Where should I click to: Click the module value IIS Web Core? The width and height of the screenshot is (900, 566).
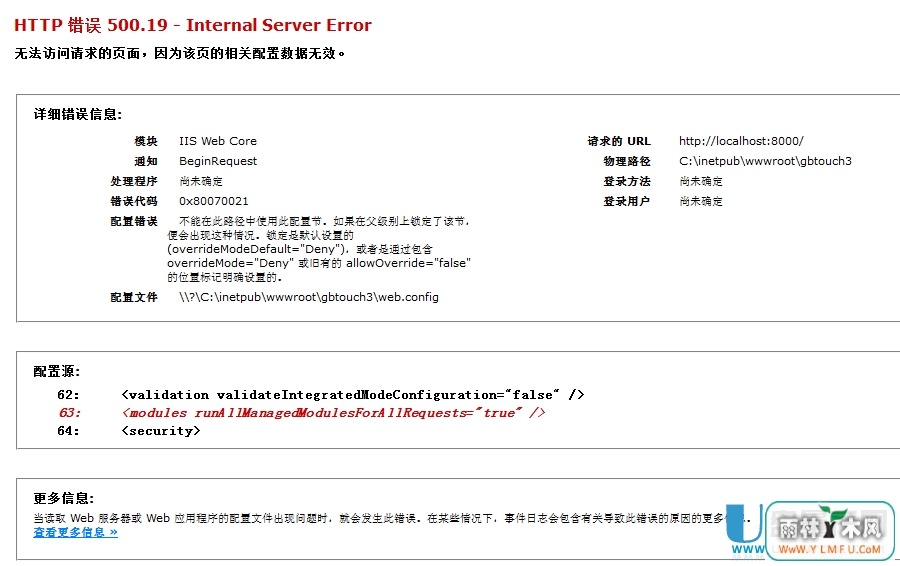[x=218, y=141]
